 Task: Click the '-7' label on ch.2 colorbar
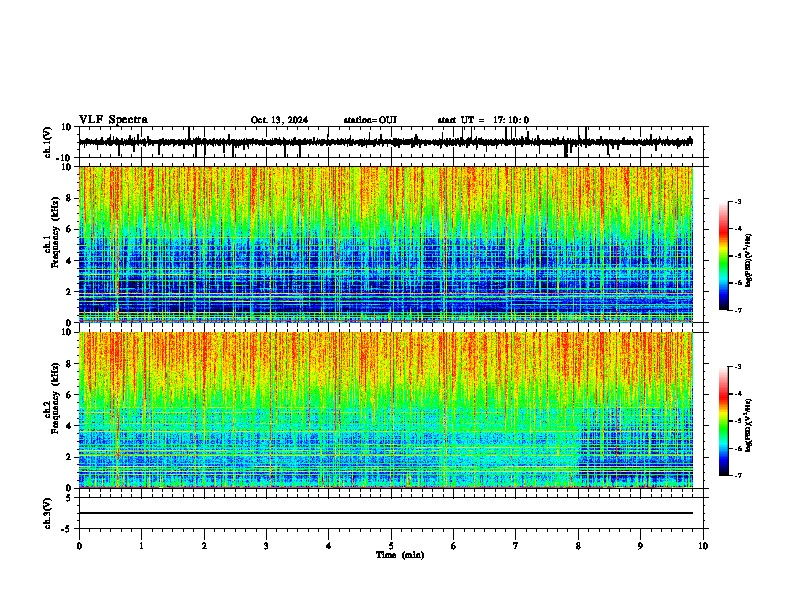click(738, 475)
